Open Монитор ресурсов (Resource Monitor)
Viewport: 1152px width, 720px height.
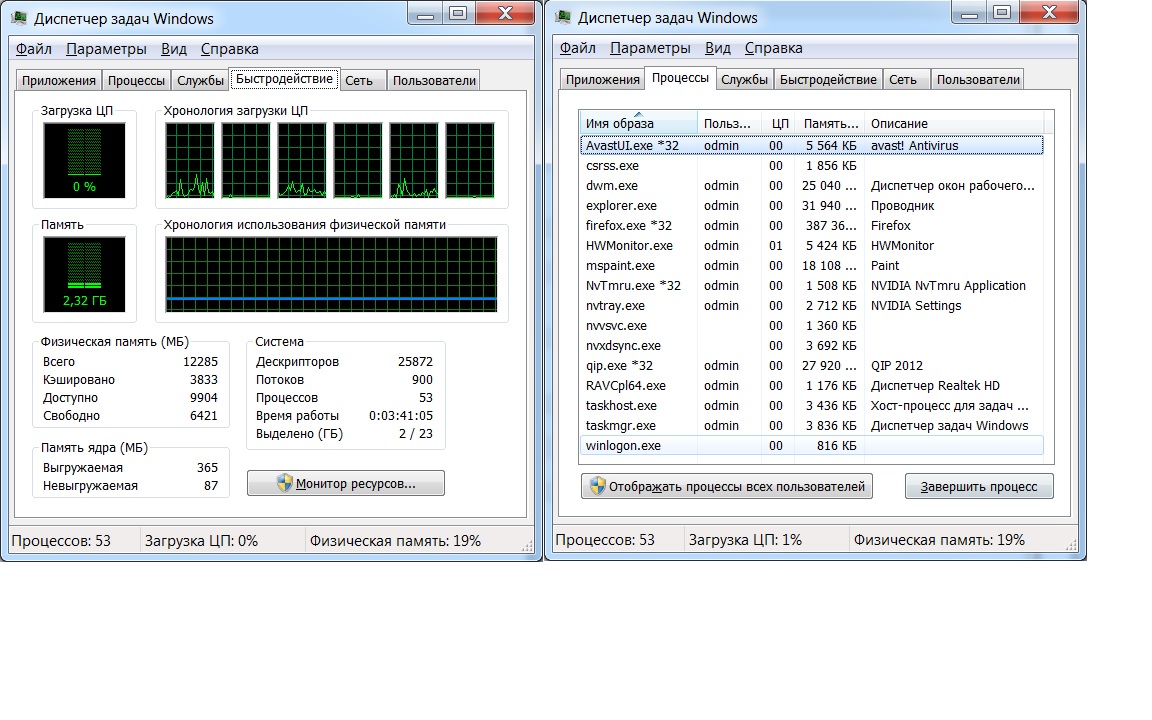(346, 484)
